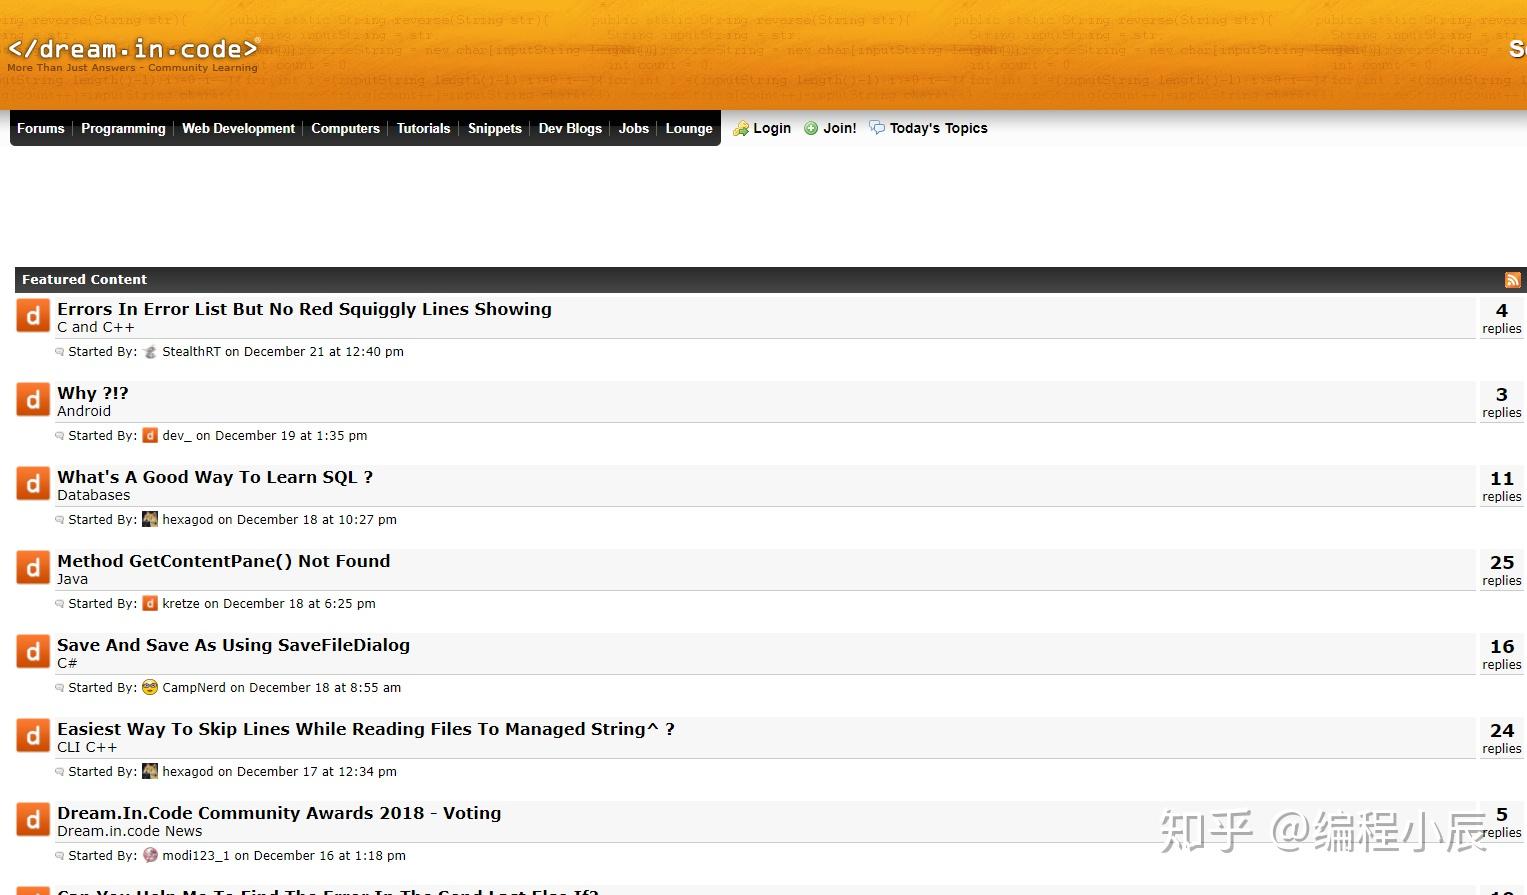Viewport: 1527px width, 895px height.
Task: Open the Computers menu
Action: tap(345, 128)
